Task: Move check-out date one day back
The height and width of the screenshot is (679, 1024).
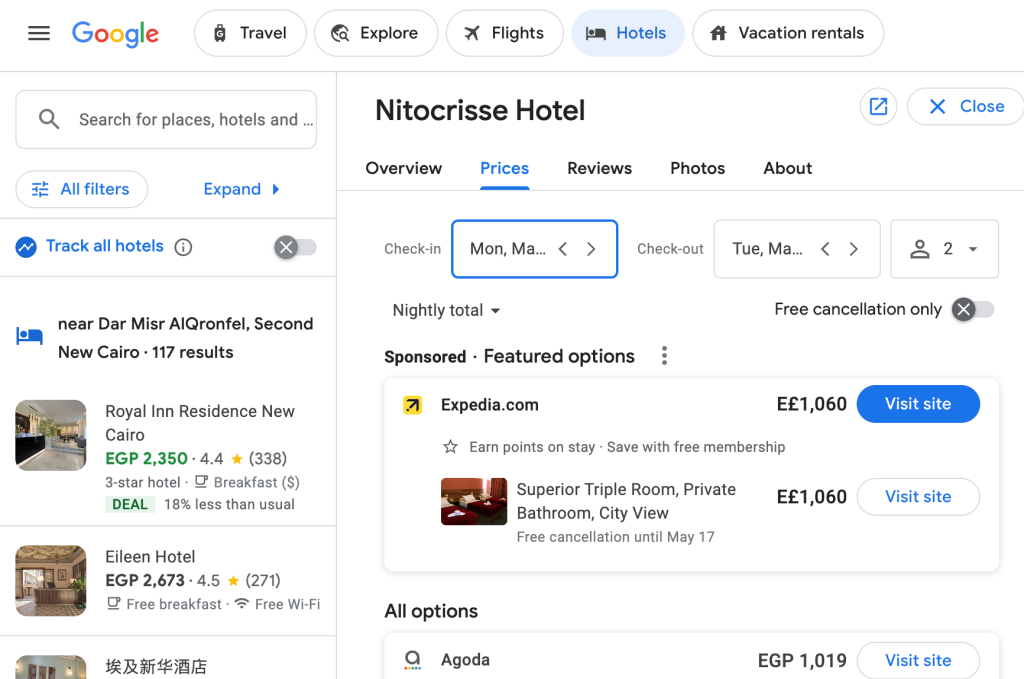Action: coord(825,249)
